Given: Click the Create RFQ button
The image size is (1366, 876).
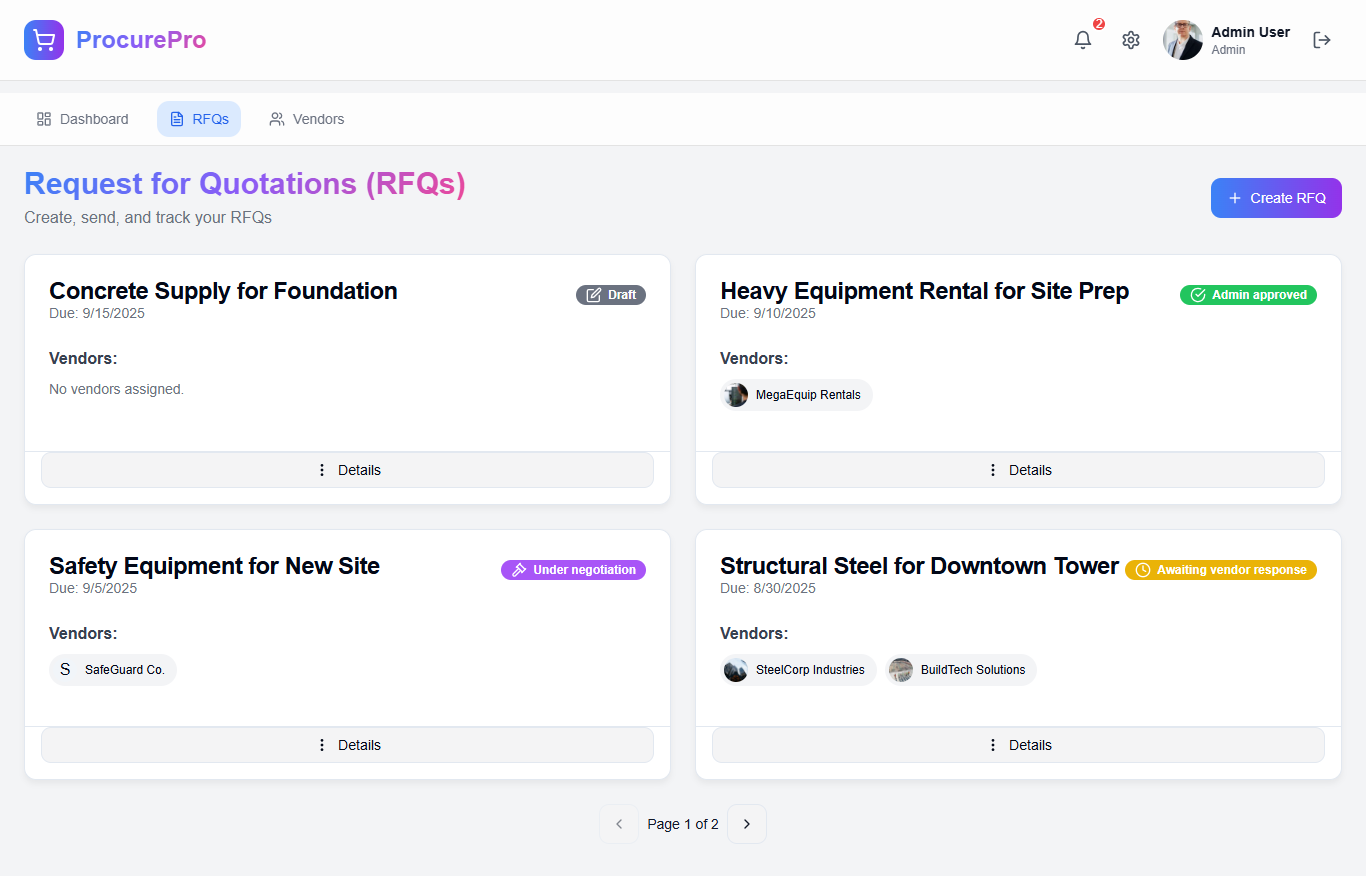Looking at the screenshot, I should [1276, 198].
